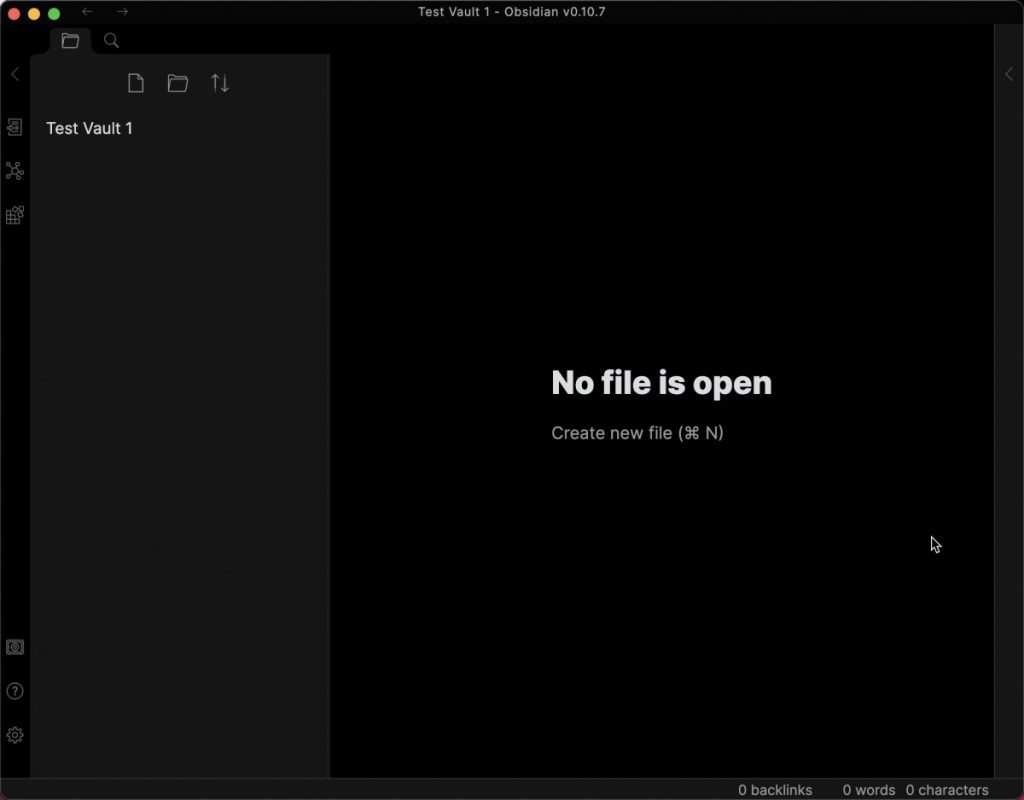Navigate back with the left arrow
Image resolution: width=1024 pixels, height=800 pixels.
point(87,12)
